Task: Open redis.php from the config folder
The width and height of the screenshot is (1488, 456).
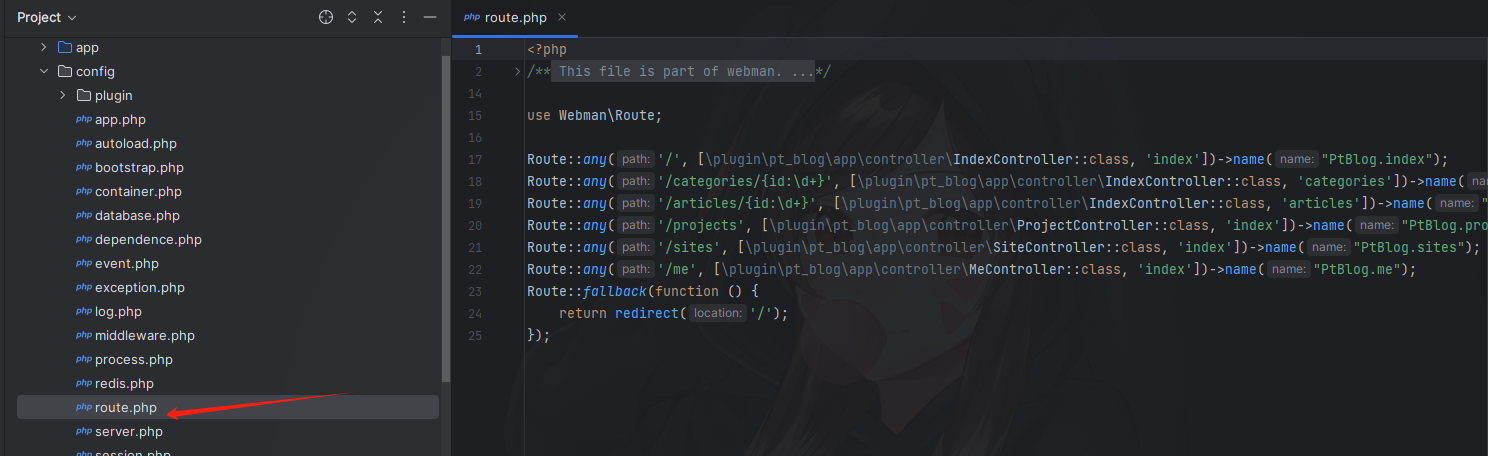Action: point(124,383)
